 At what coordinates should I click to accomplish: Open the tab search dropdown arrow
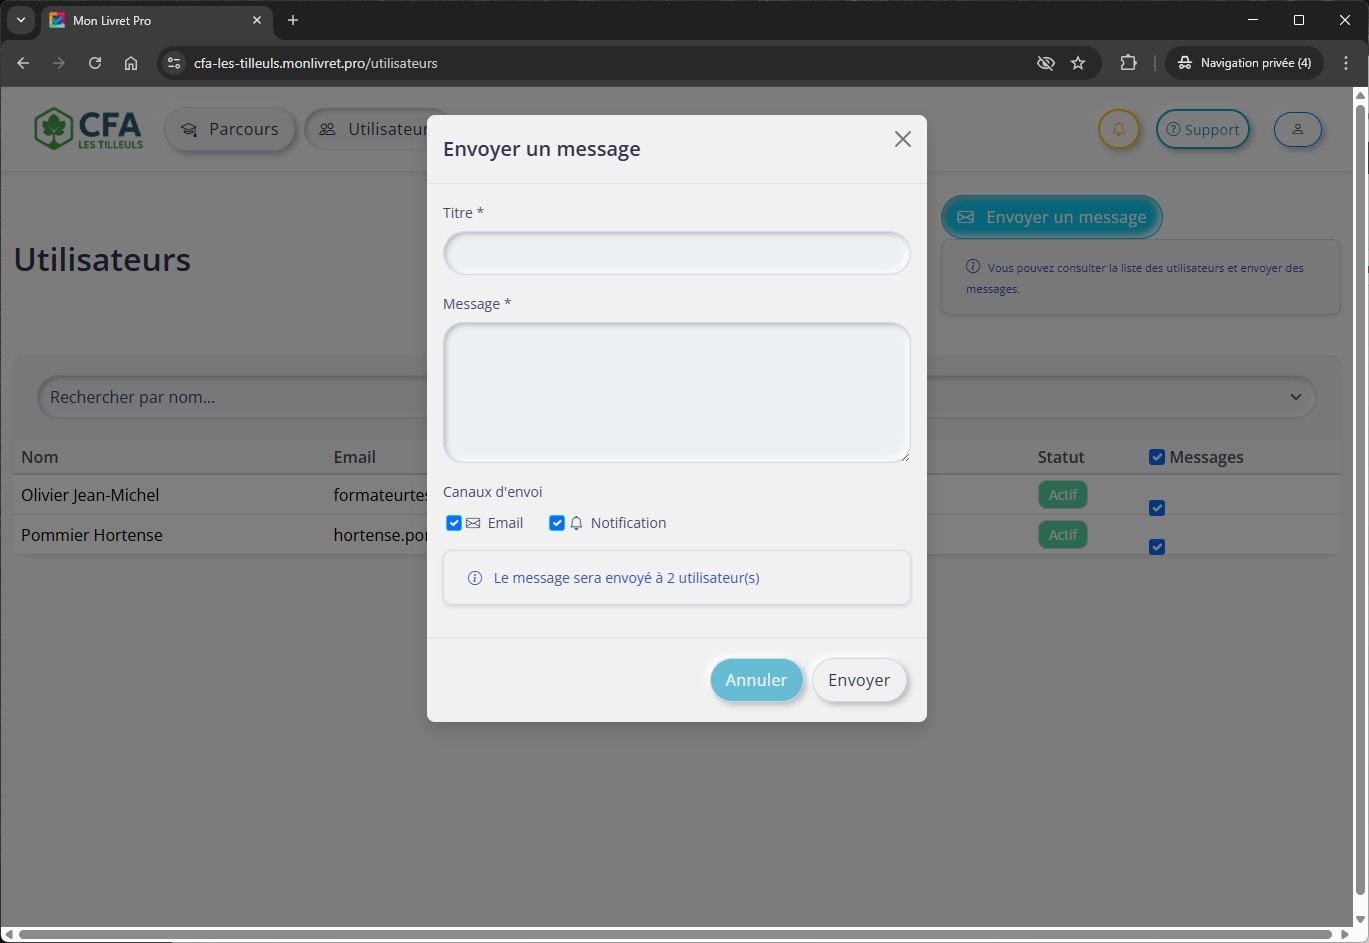pyautogui.click(x=21, y=20)
